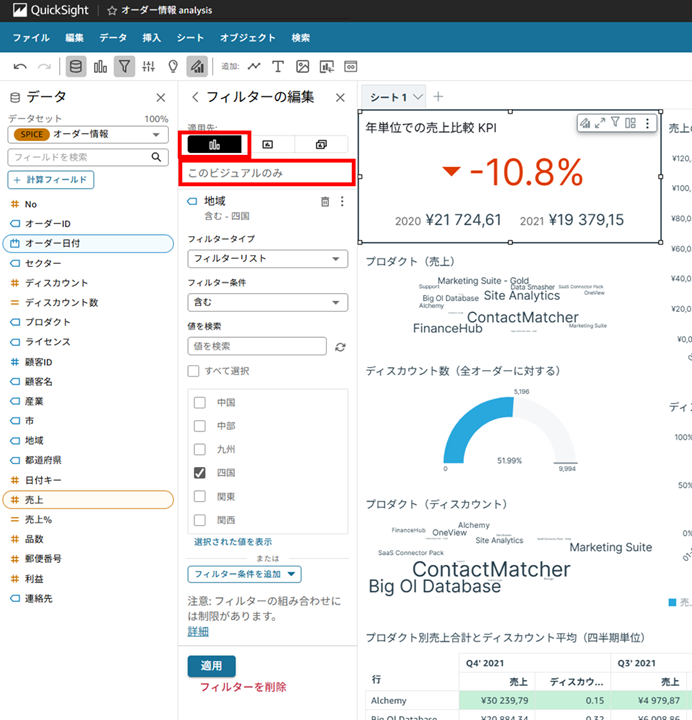Screen dimensions: 692x720
Task: Open the 詳細 link
Action: (x=198, y=632)
